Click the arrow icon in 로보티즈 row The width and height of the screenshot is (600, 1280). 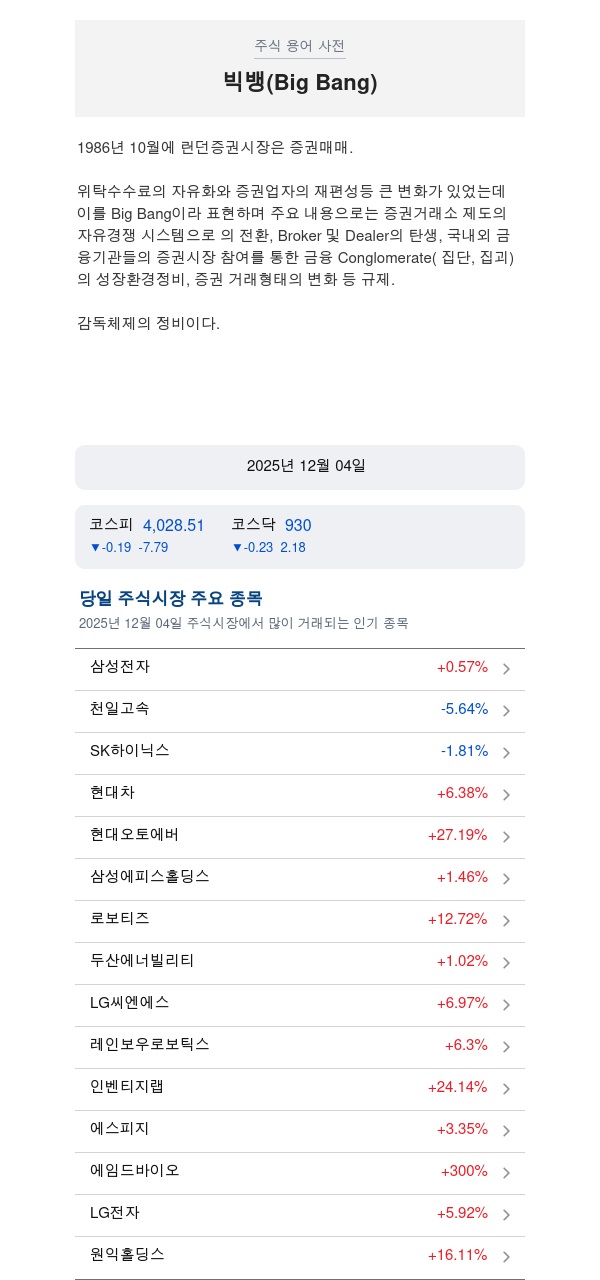[506, 921]
